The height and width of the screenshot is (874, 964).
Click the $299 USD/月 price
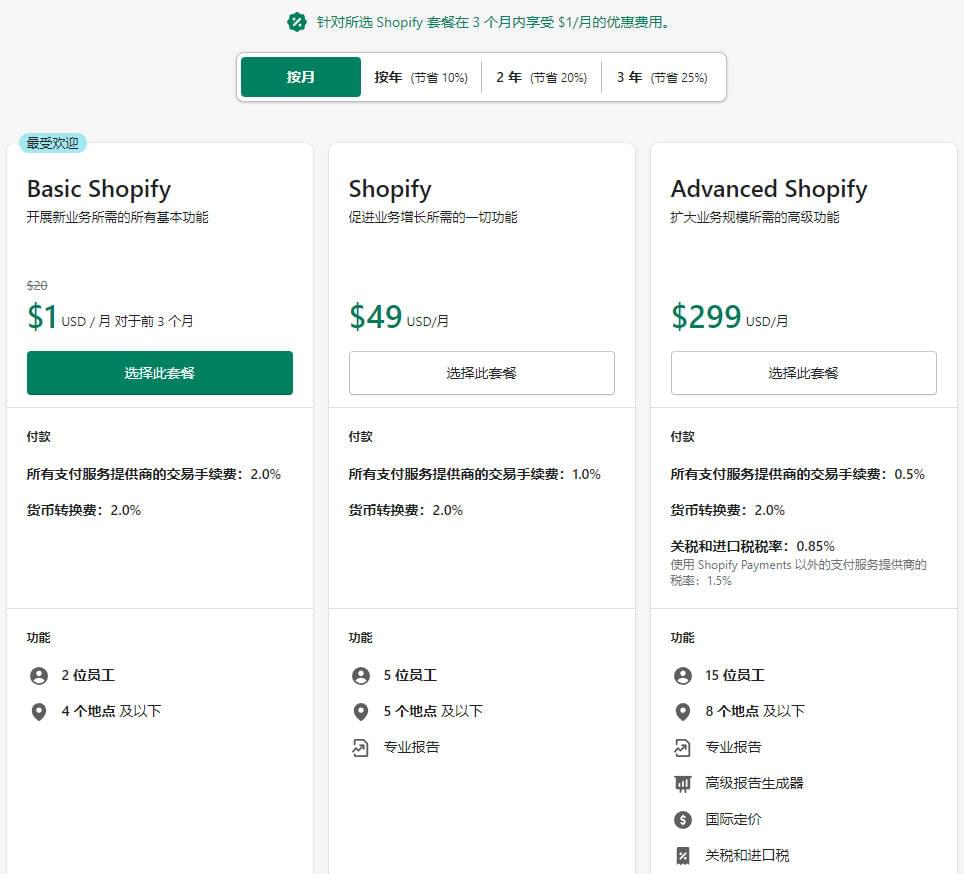coord(729,318)
